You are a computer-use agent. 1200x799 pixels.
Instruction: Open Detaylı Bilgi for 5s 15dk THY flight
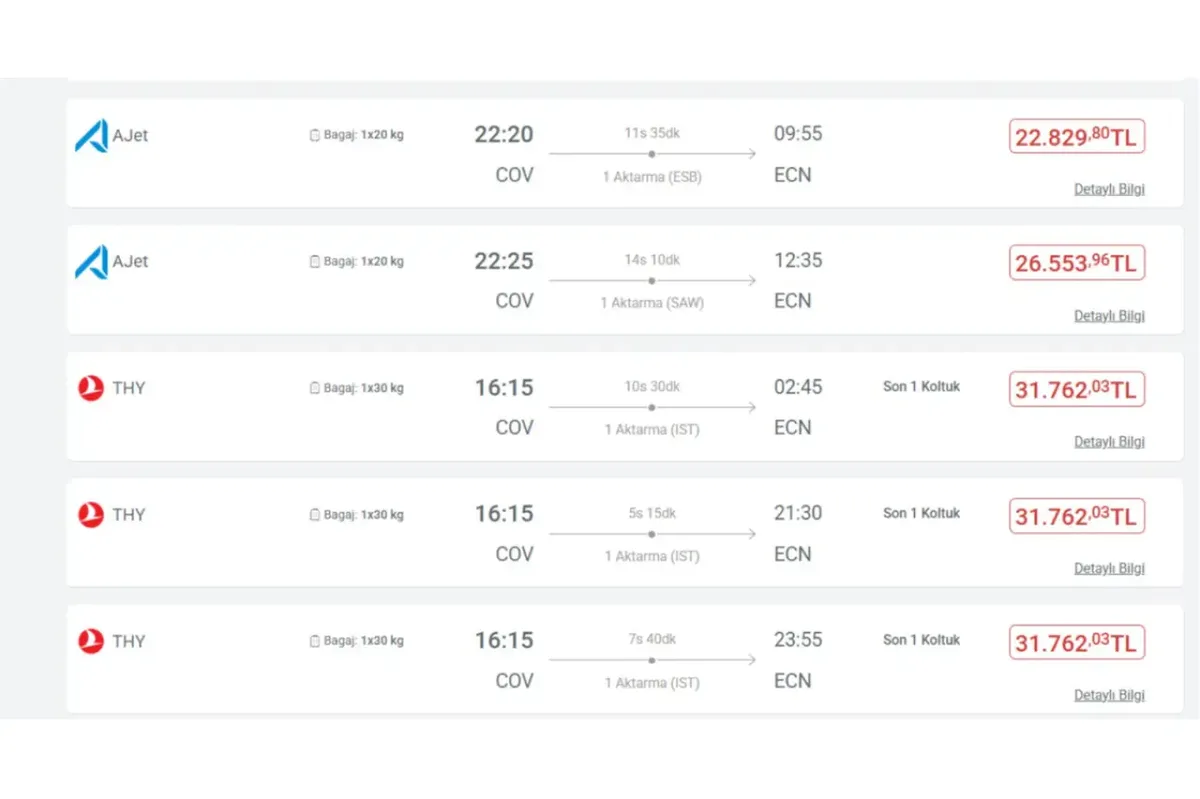pos(1109,568)
